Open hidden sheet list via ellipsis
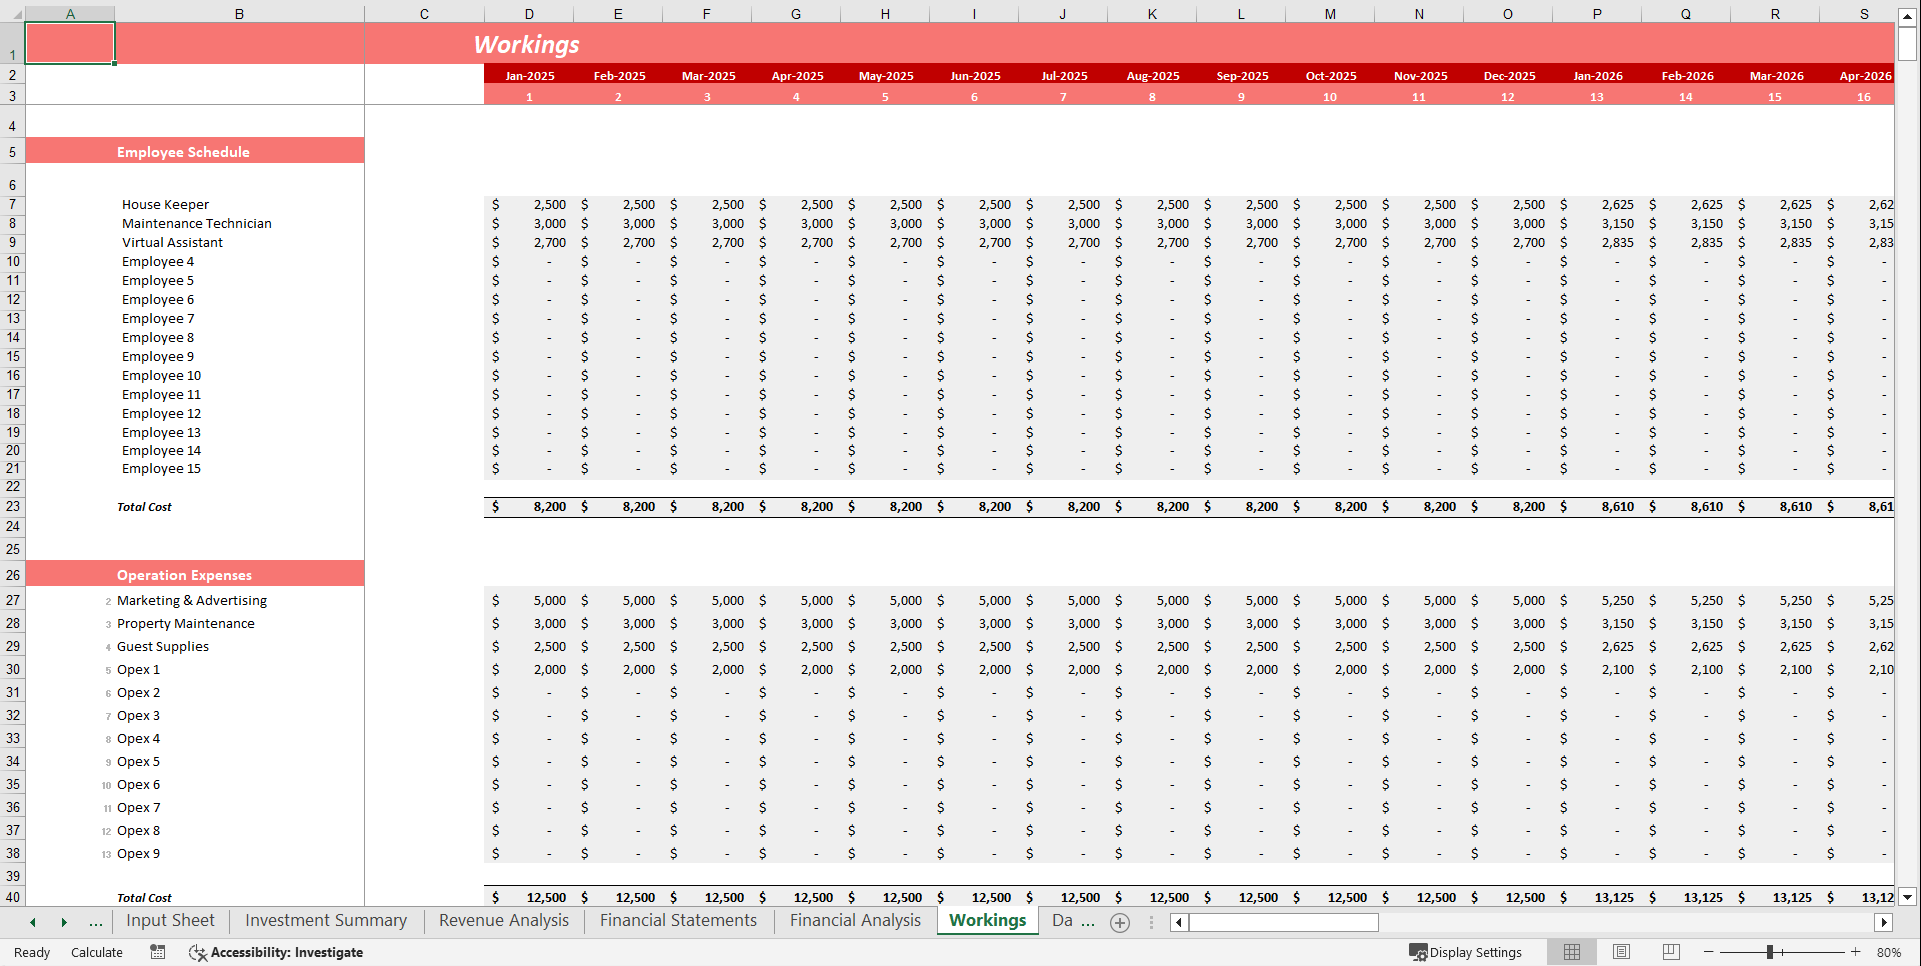 96,922
